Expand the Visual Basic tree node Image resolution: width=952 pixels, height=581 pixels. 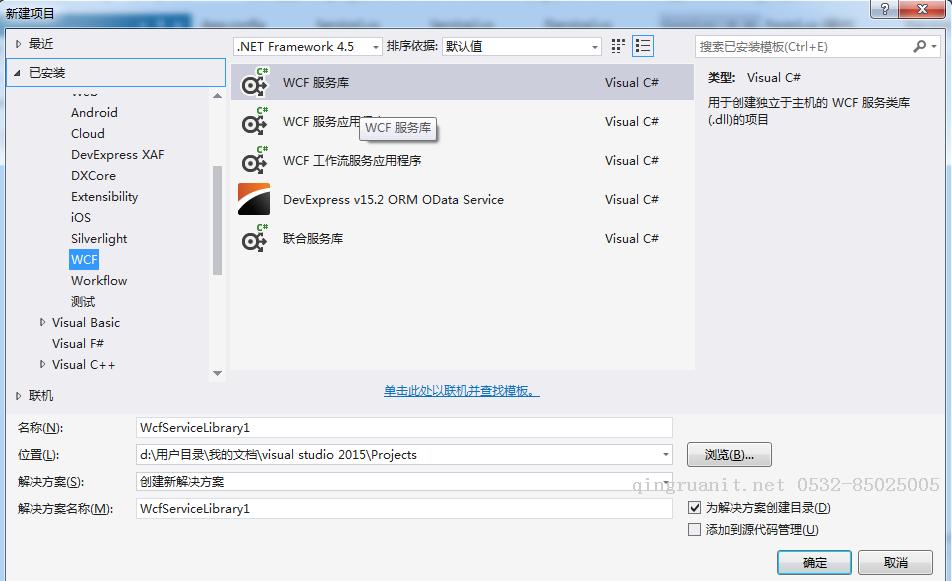[42, 322]
